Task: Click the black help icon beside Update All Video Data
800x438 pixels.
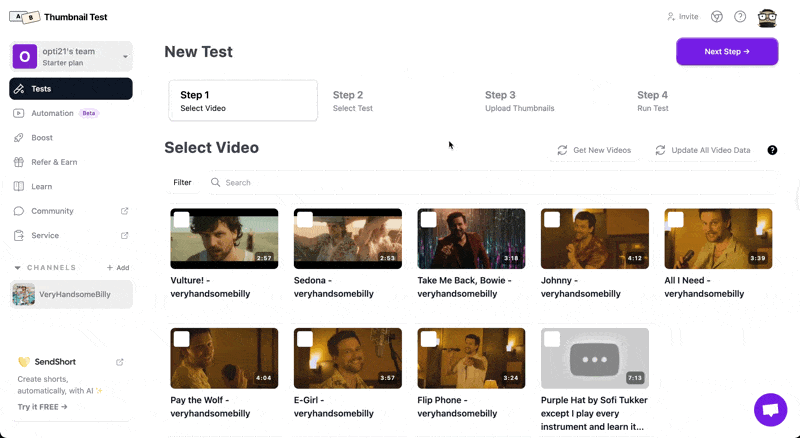Action: click(772, 150)
